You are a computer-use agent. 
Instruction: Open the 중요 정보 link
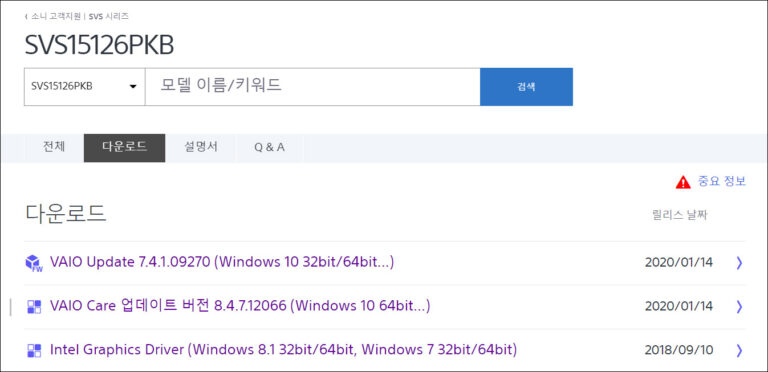(721, 182)
